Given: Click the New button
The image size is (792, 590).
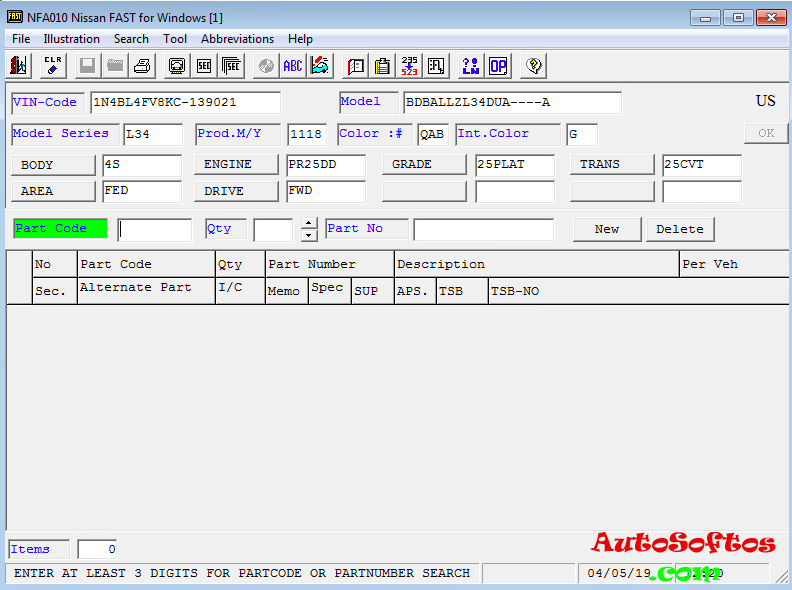Looking at the screenshot, I should tap(607, 229).
